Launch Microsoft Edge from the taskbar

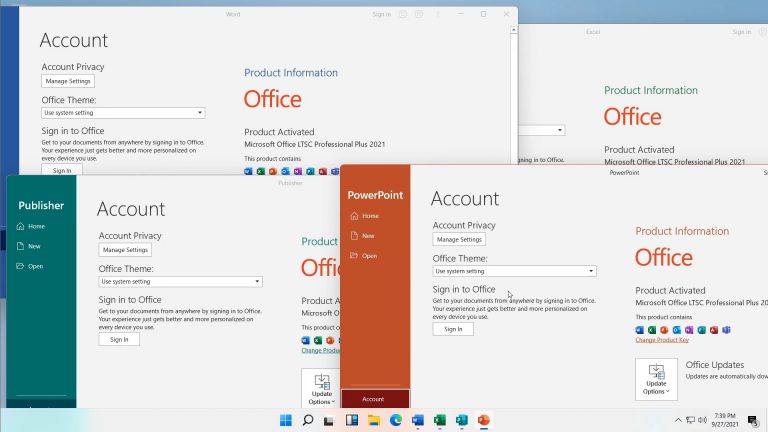point(396,420)
